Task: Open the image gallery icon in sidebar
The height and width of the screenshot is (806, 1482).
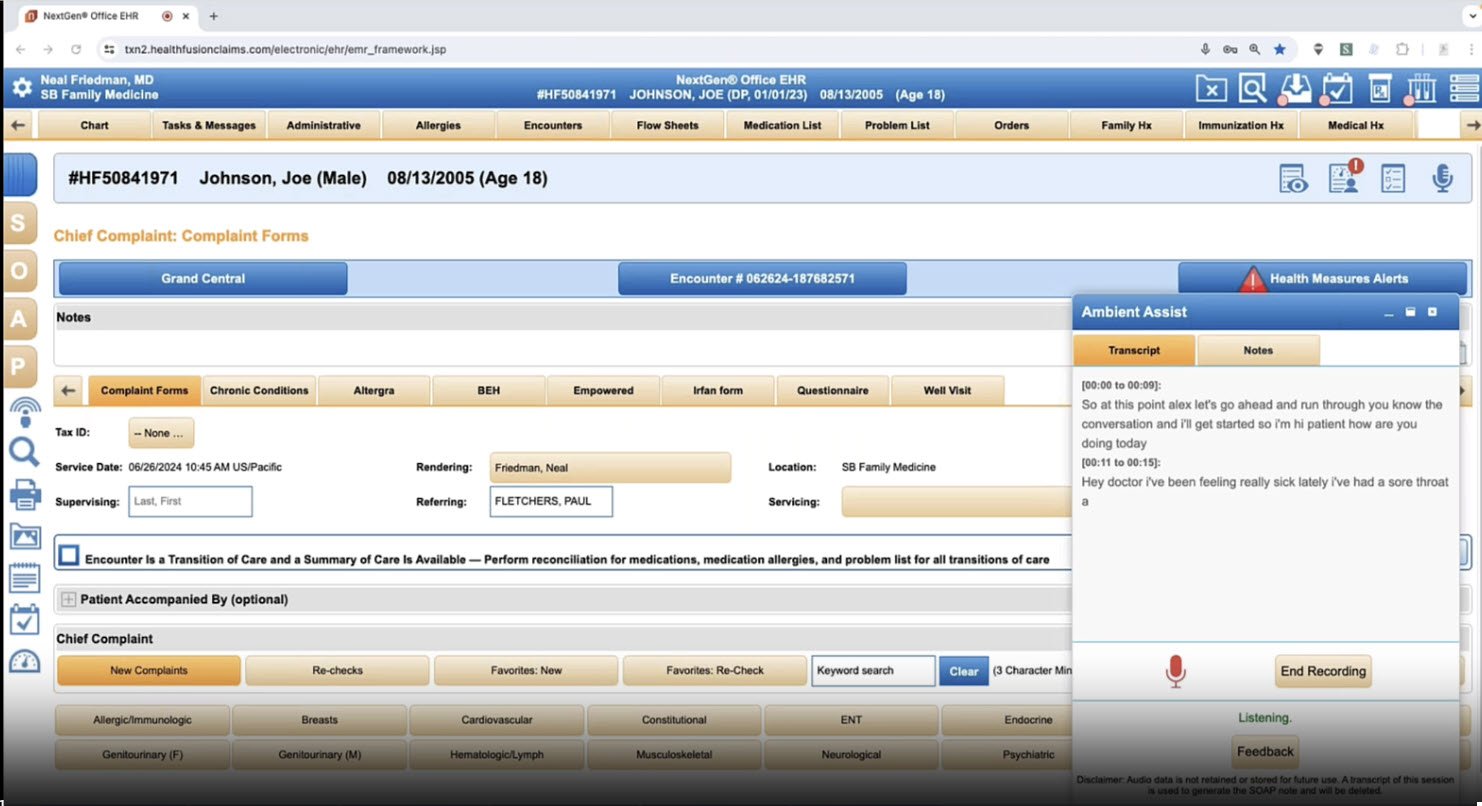Action: pyautogui.click(x=24, y=536)
